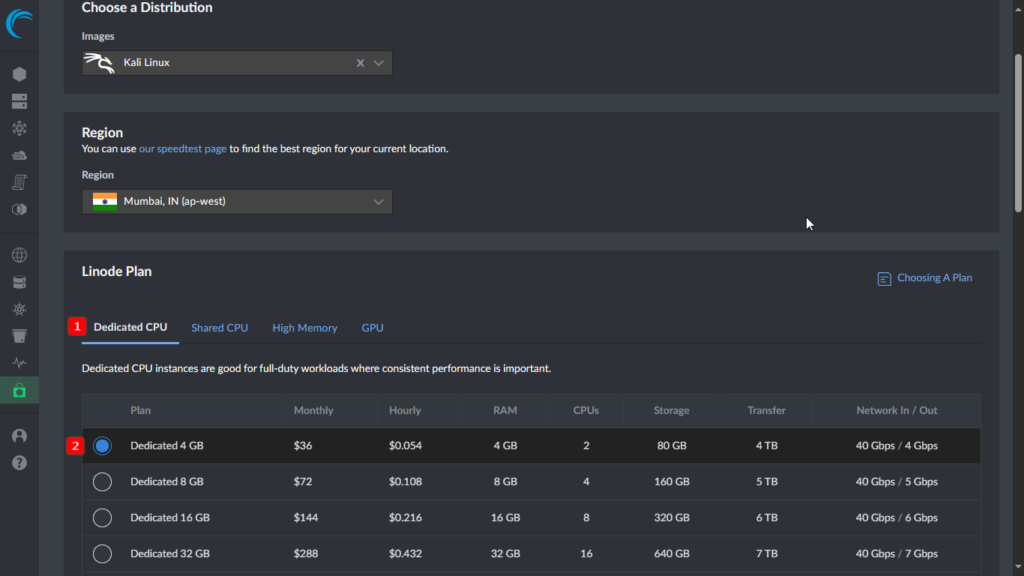
Task: Click the vertical page scrollbar
Action: pyautogui.click(x=1018, y=134)
